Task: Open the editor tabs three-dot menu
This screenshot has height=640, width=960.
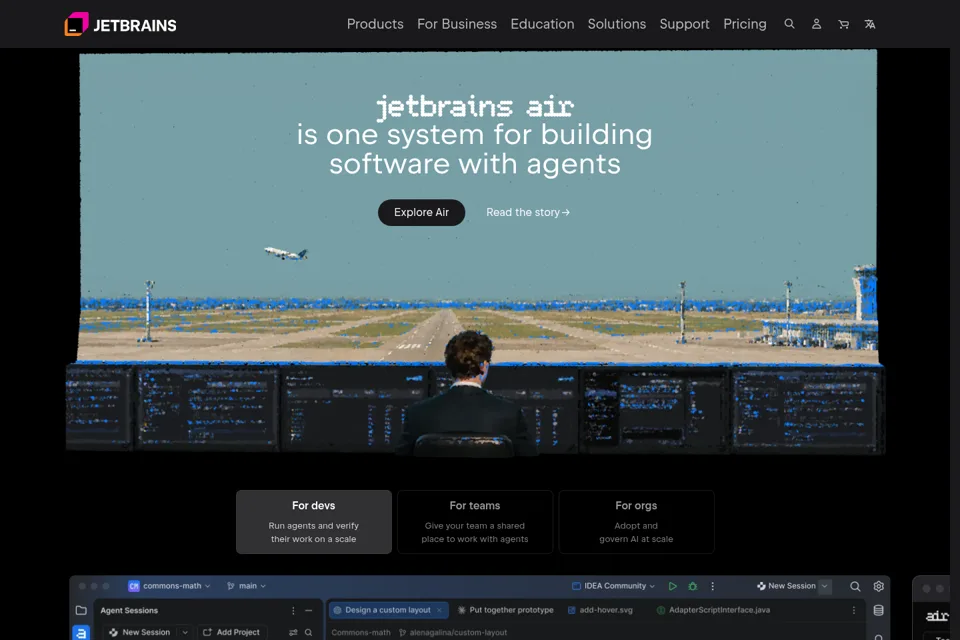Action: pos(853,610)
